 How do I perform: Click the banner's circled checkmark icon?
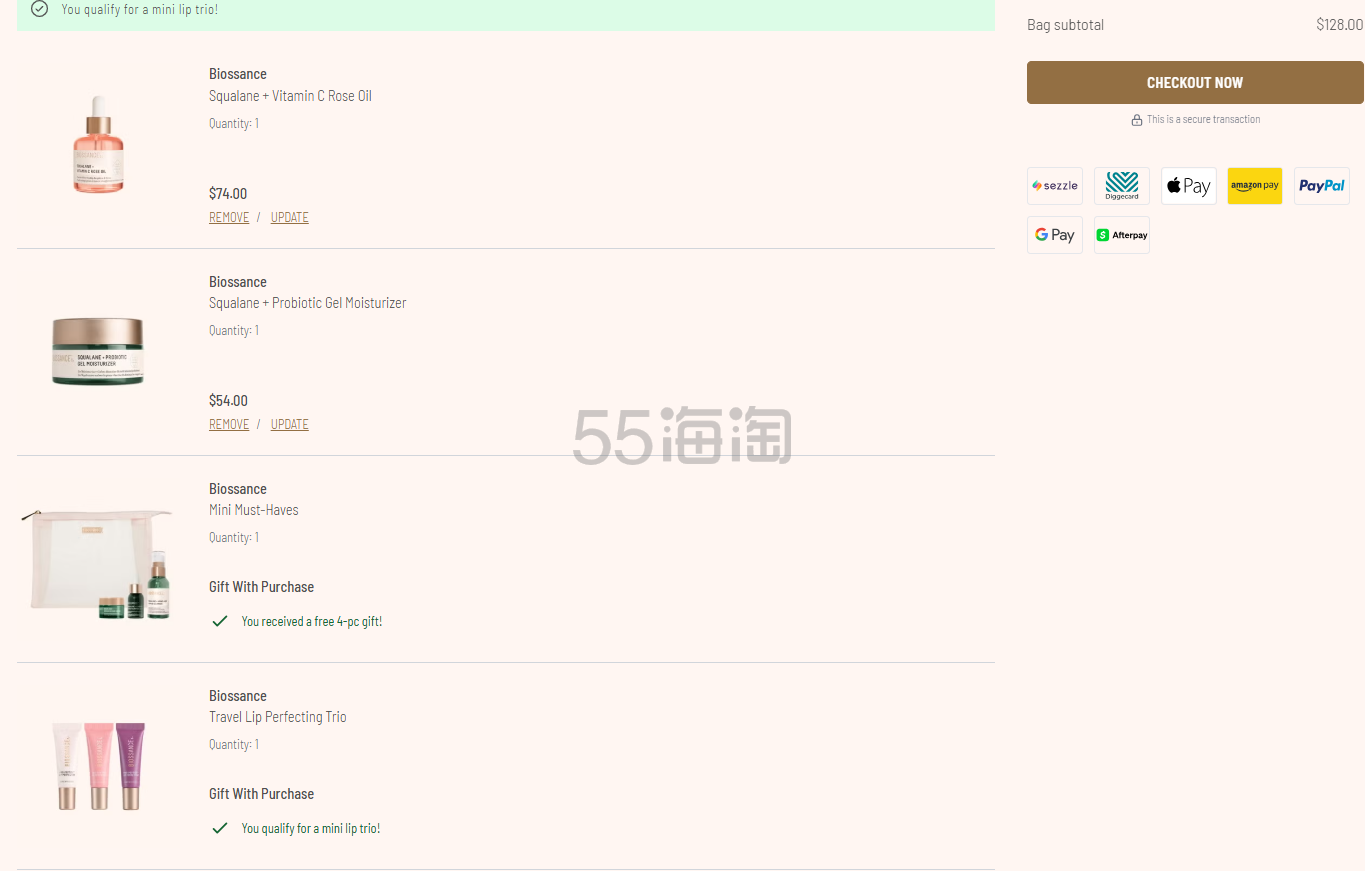(39, 9)
